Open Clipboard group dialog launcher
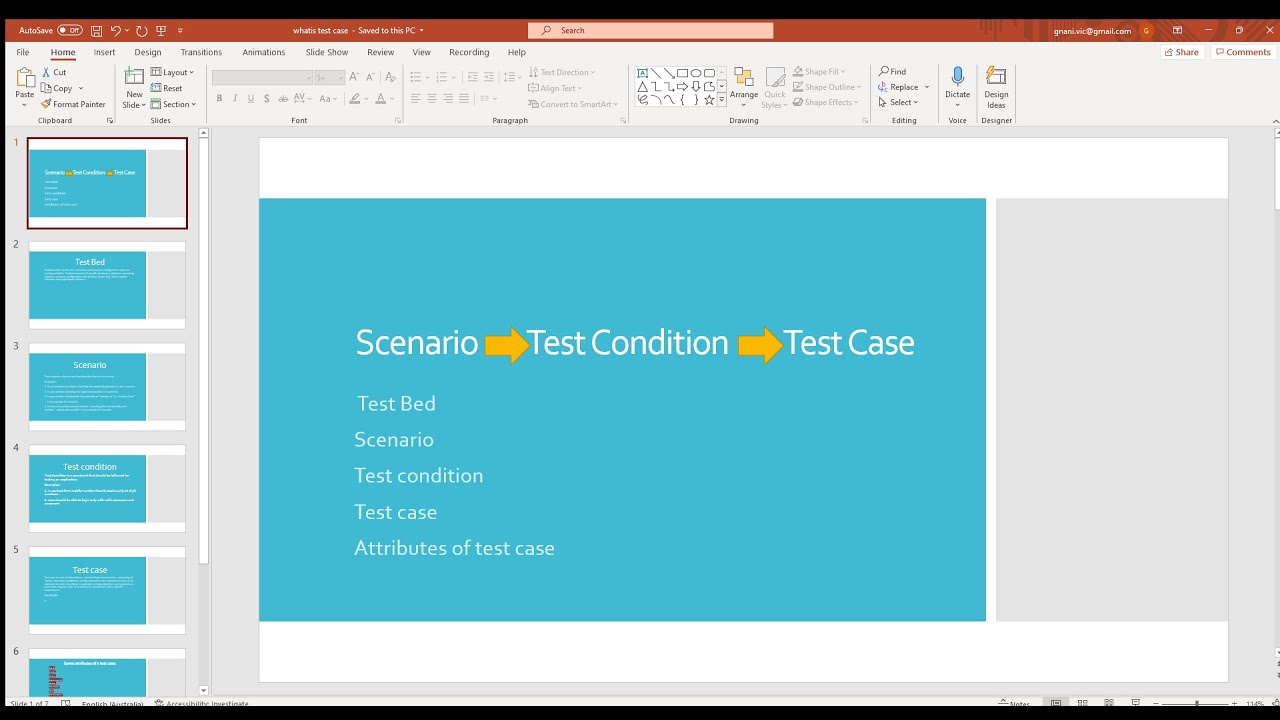 (110, 120)
